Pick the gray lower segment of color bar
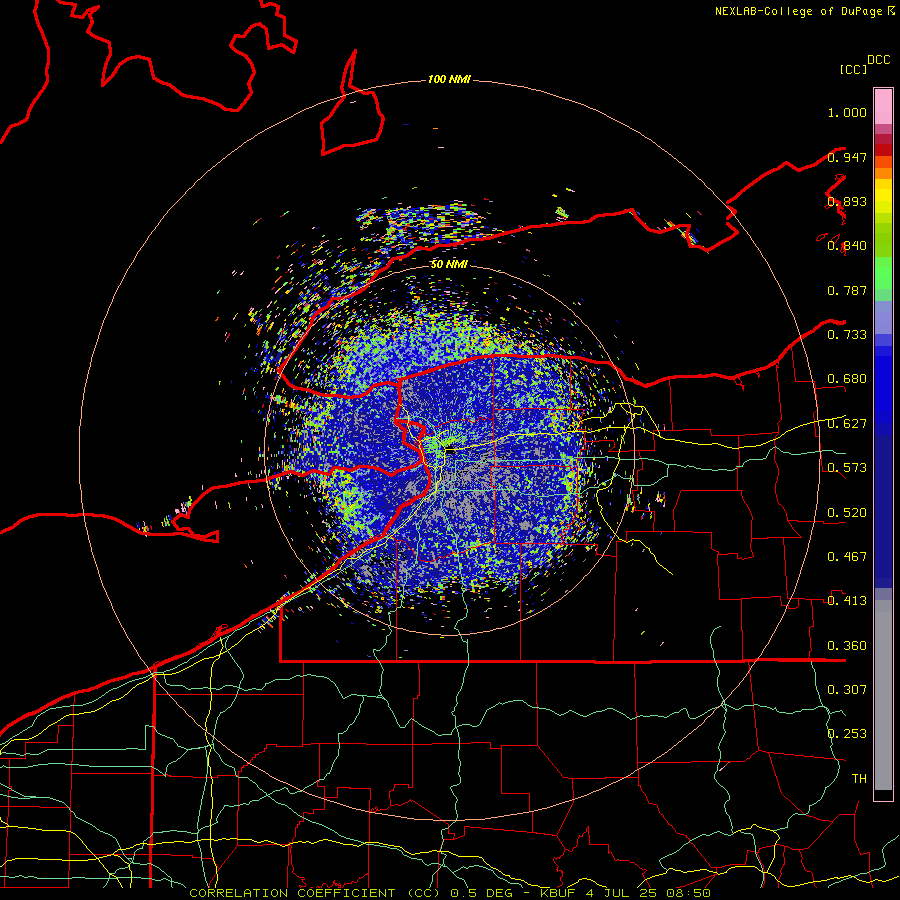 click(883, 695)
